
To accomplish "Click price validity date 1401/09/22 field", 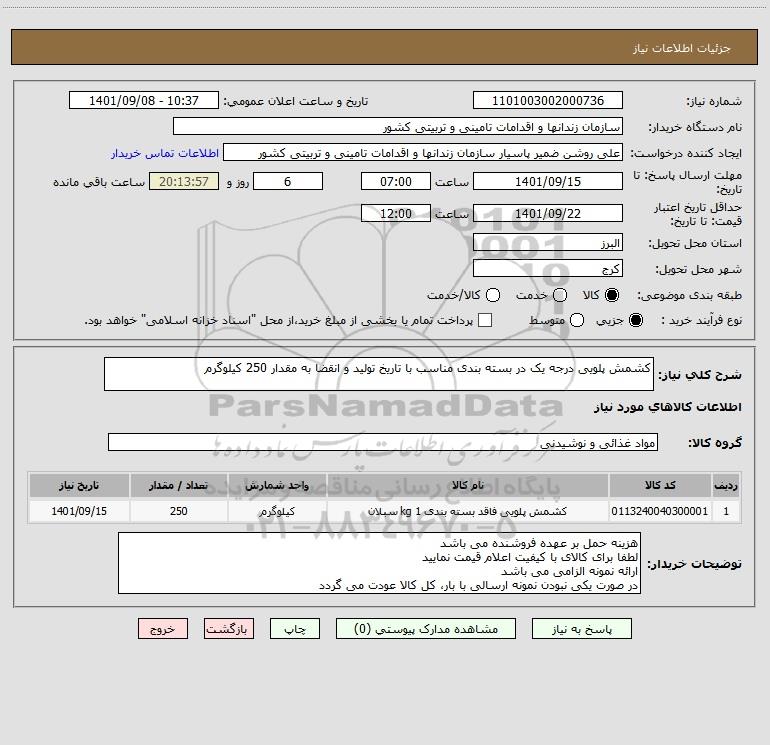I will tap(548, 213).
